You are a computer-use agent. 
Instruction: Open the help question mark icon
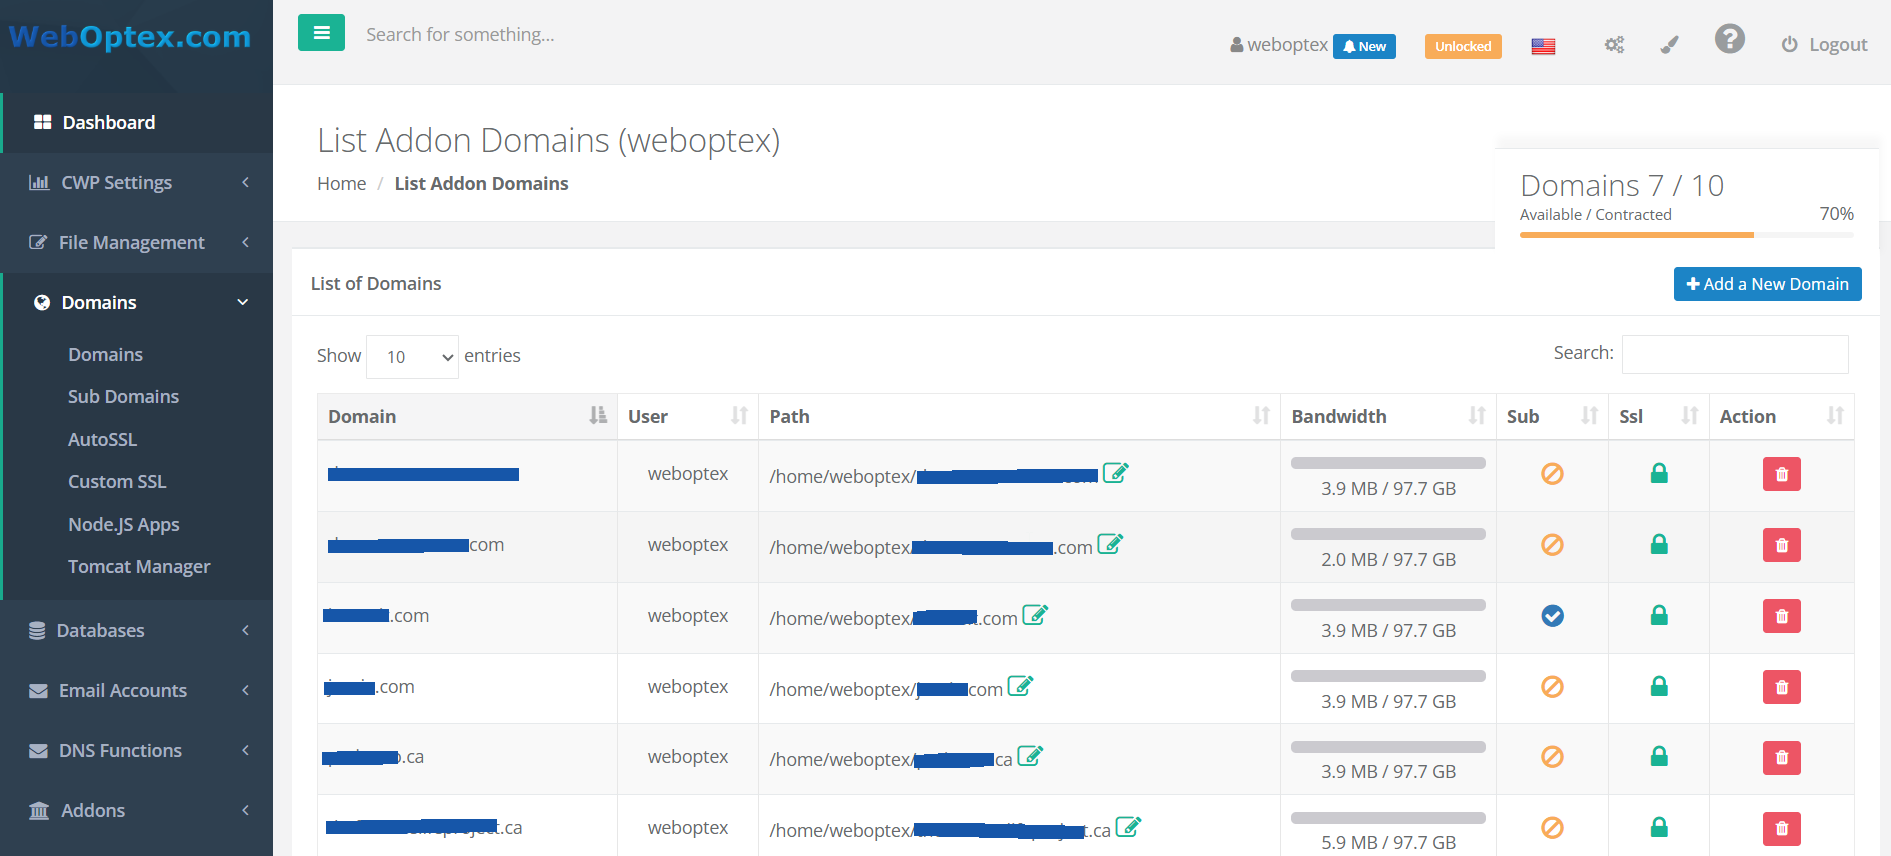pos(1729,40)
